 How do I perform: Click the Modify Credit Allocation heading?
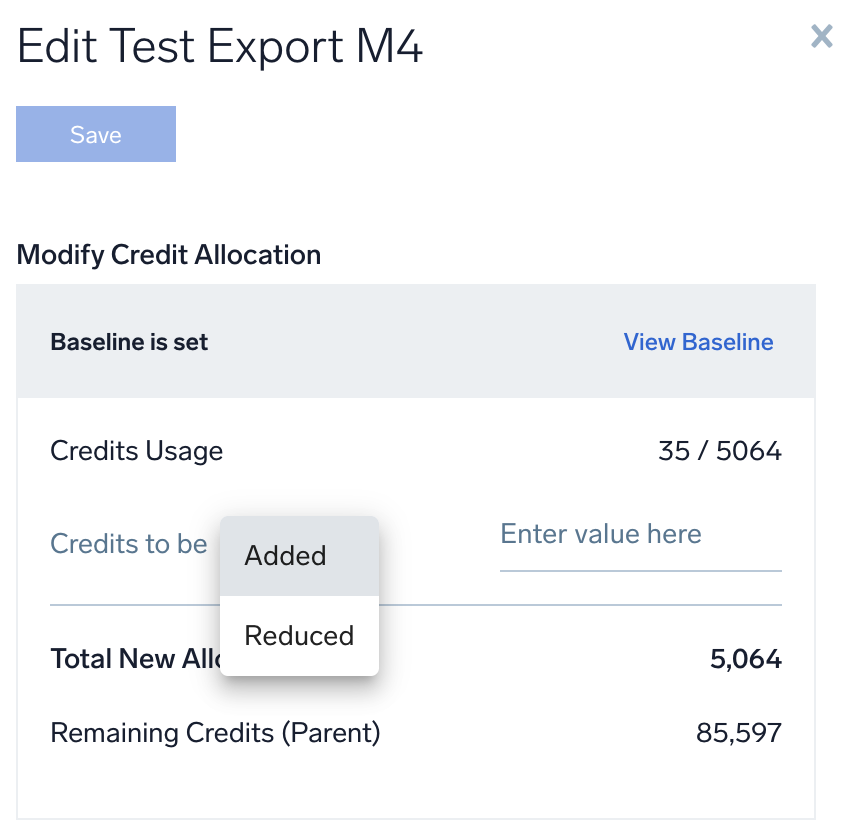pos(169,255)
